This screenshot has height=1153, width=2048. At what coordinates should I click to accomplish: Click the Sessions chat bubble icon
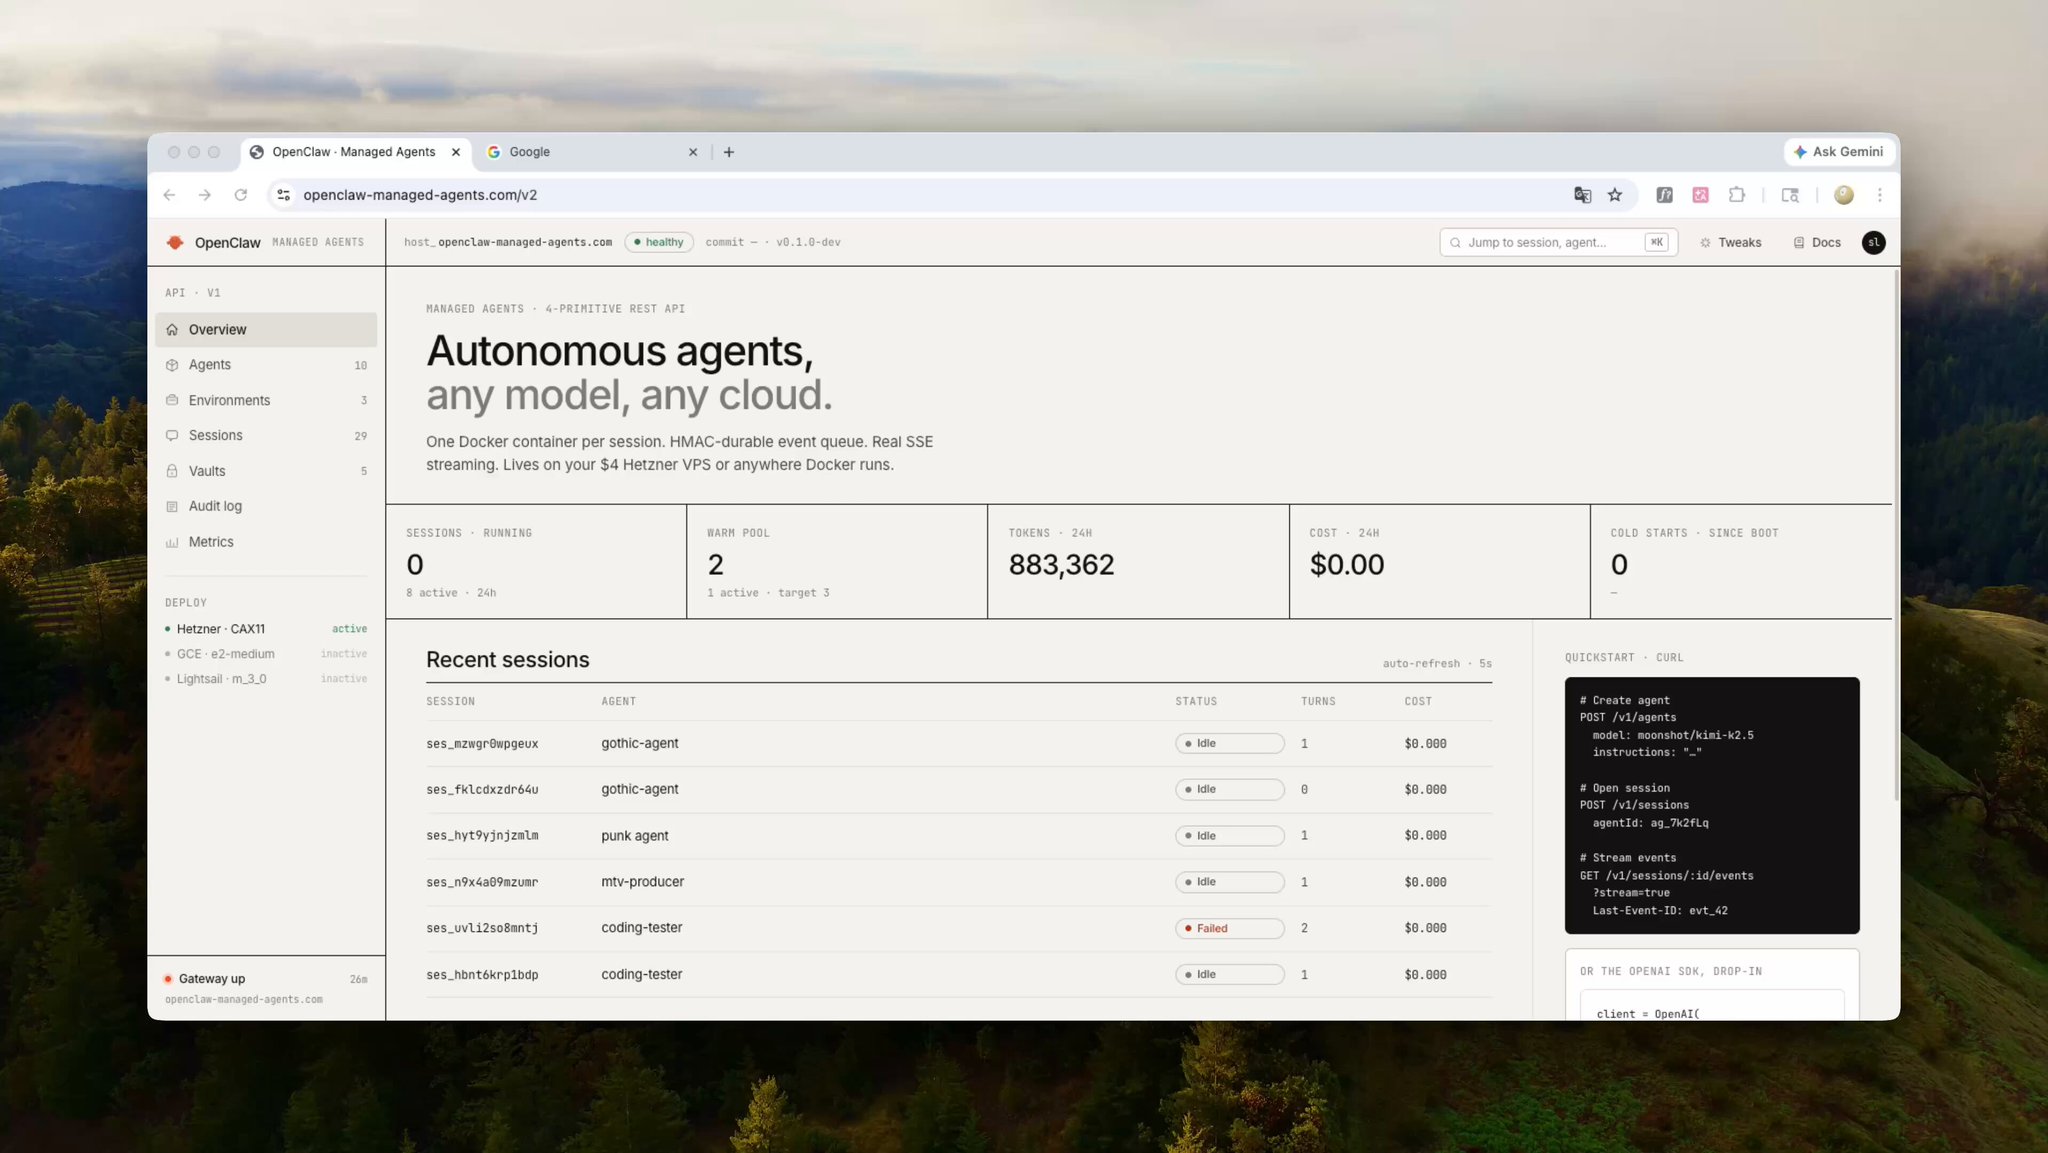click(172, 435)
